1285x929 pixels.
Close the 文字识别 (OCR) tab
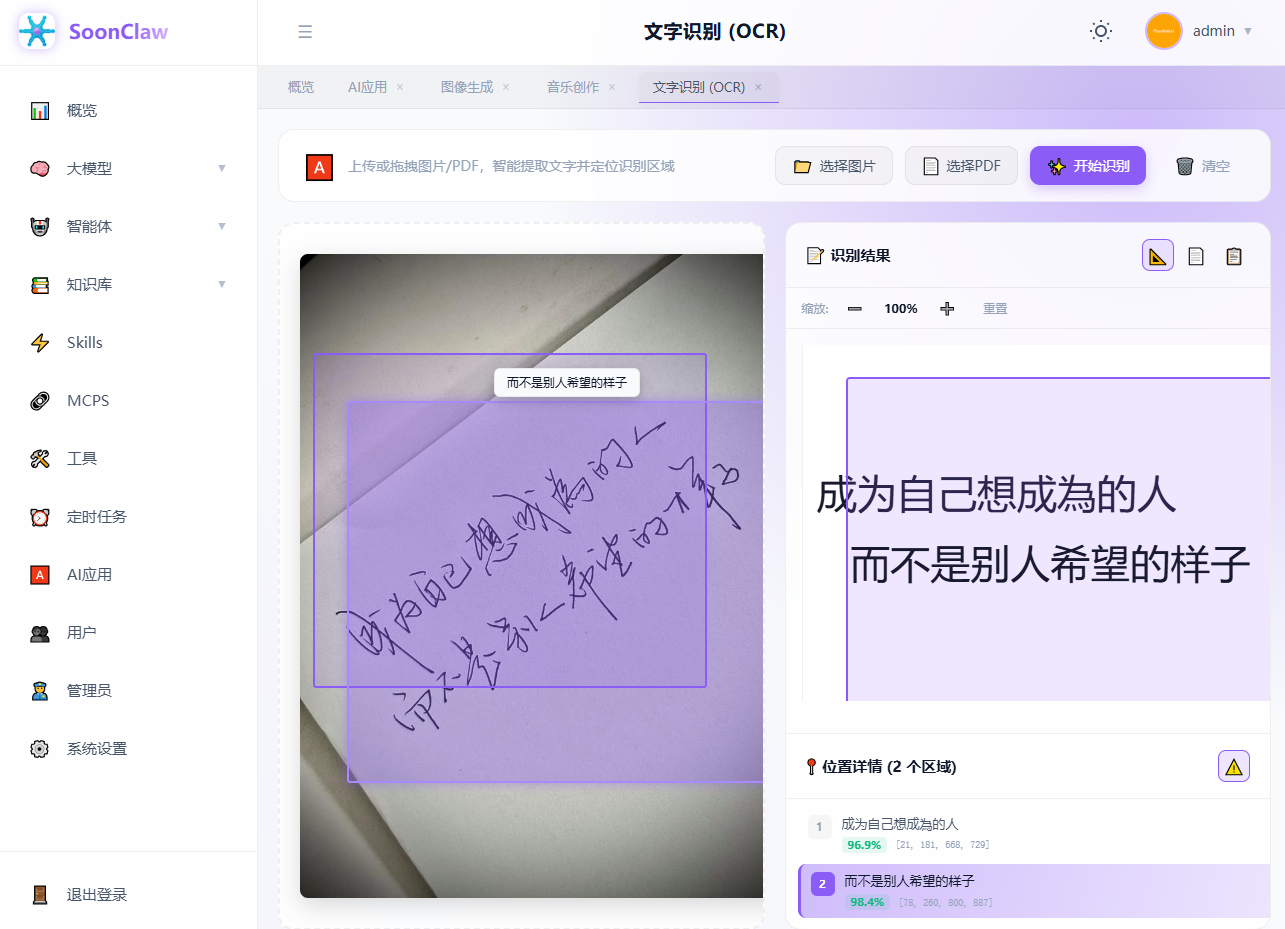758,87
